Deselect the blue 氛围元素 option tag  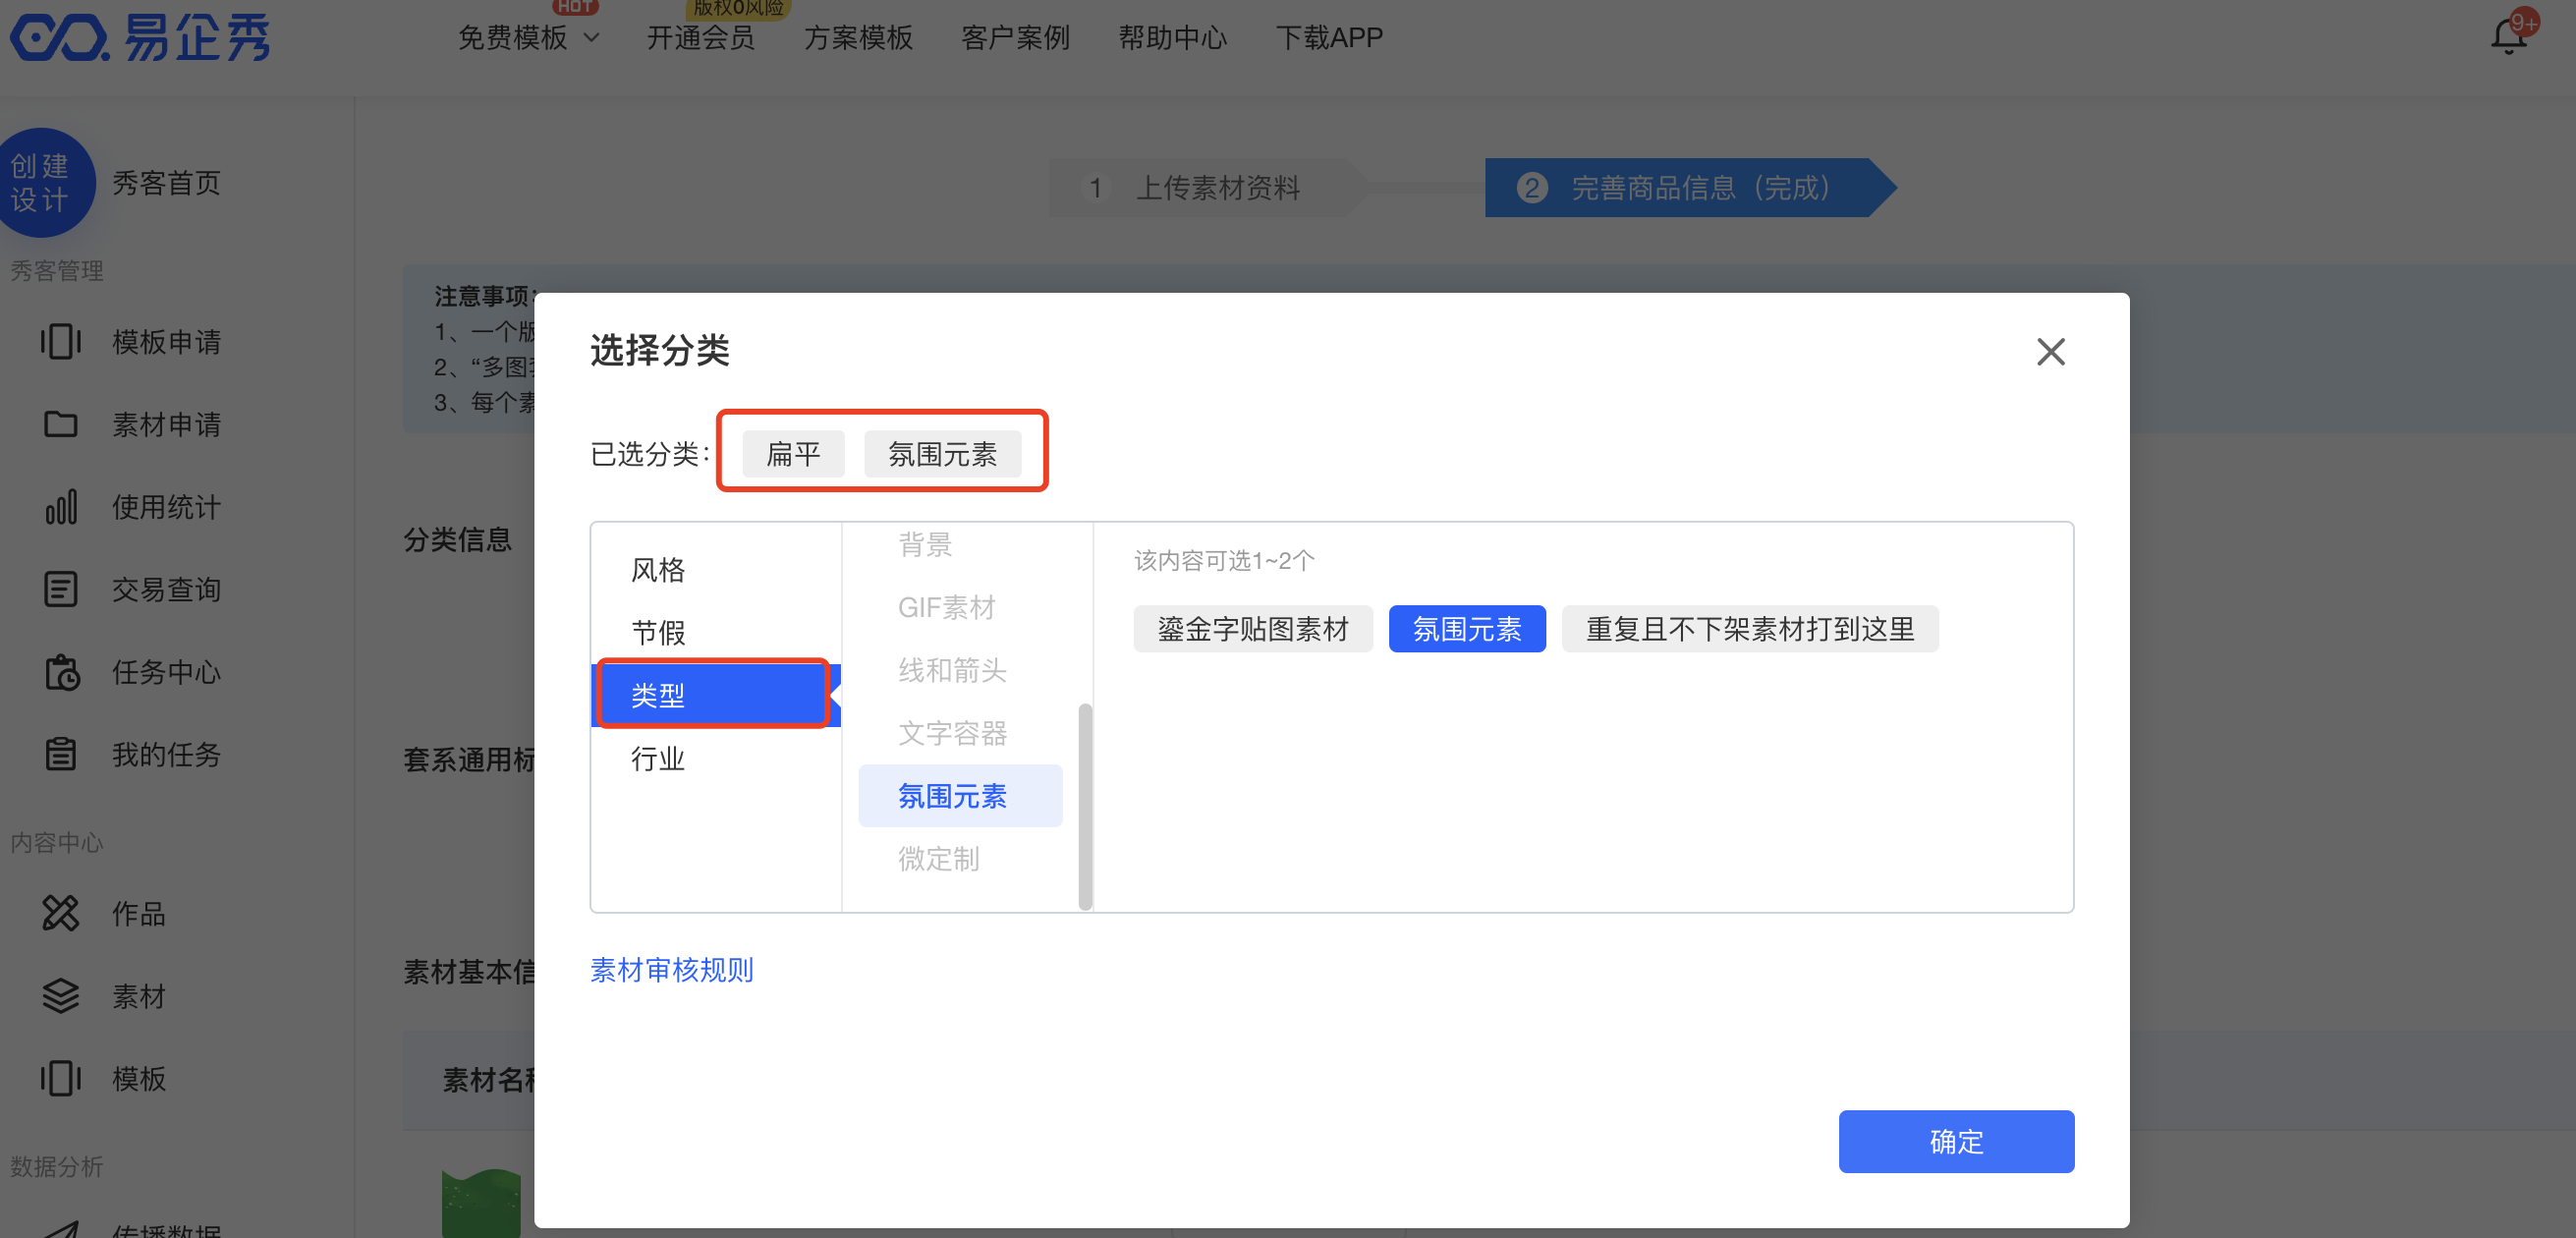pos(1466,629)
